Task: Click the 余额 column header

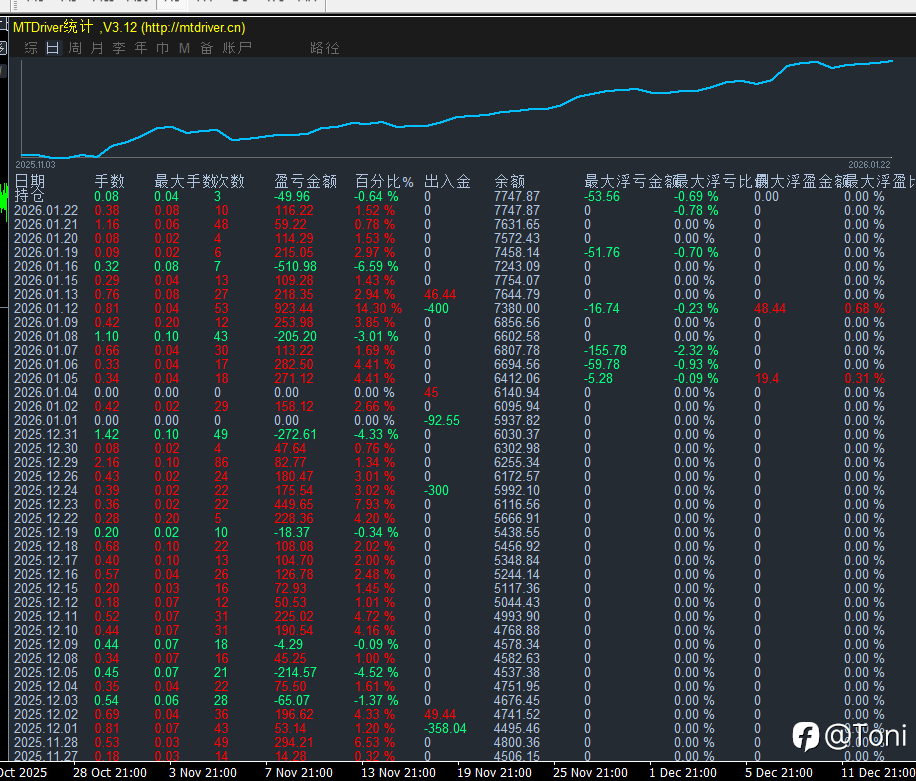Action: 510,181
